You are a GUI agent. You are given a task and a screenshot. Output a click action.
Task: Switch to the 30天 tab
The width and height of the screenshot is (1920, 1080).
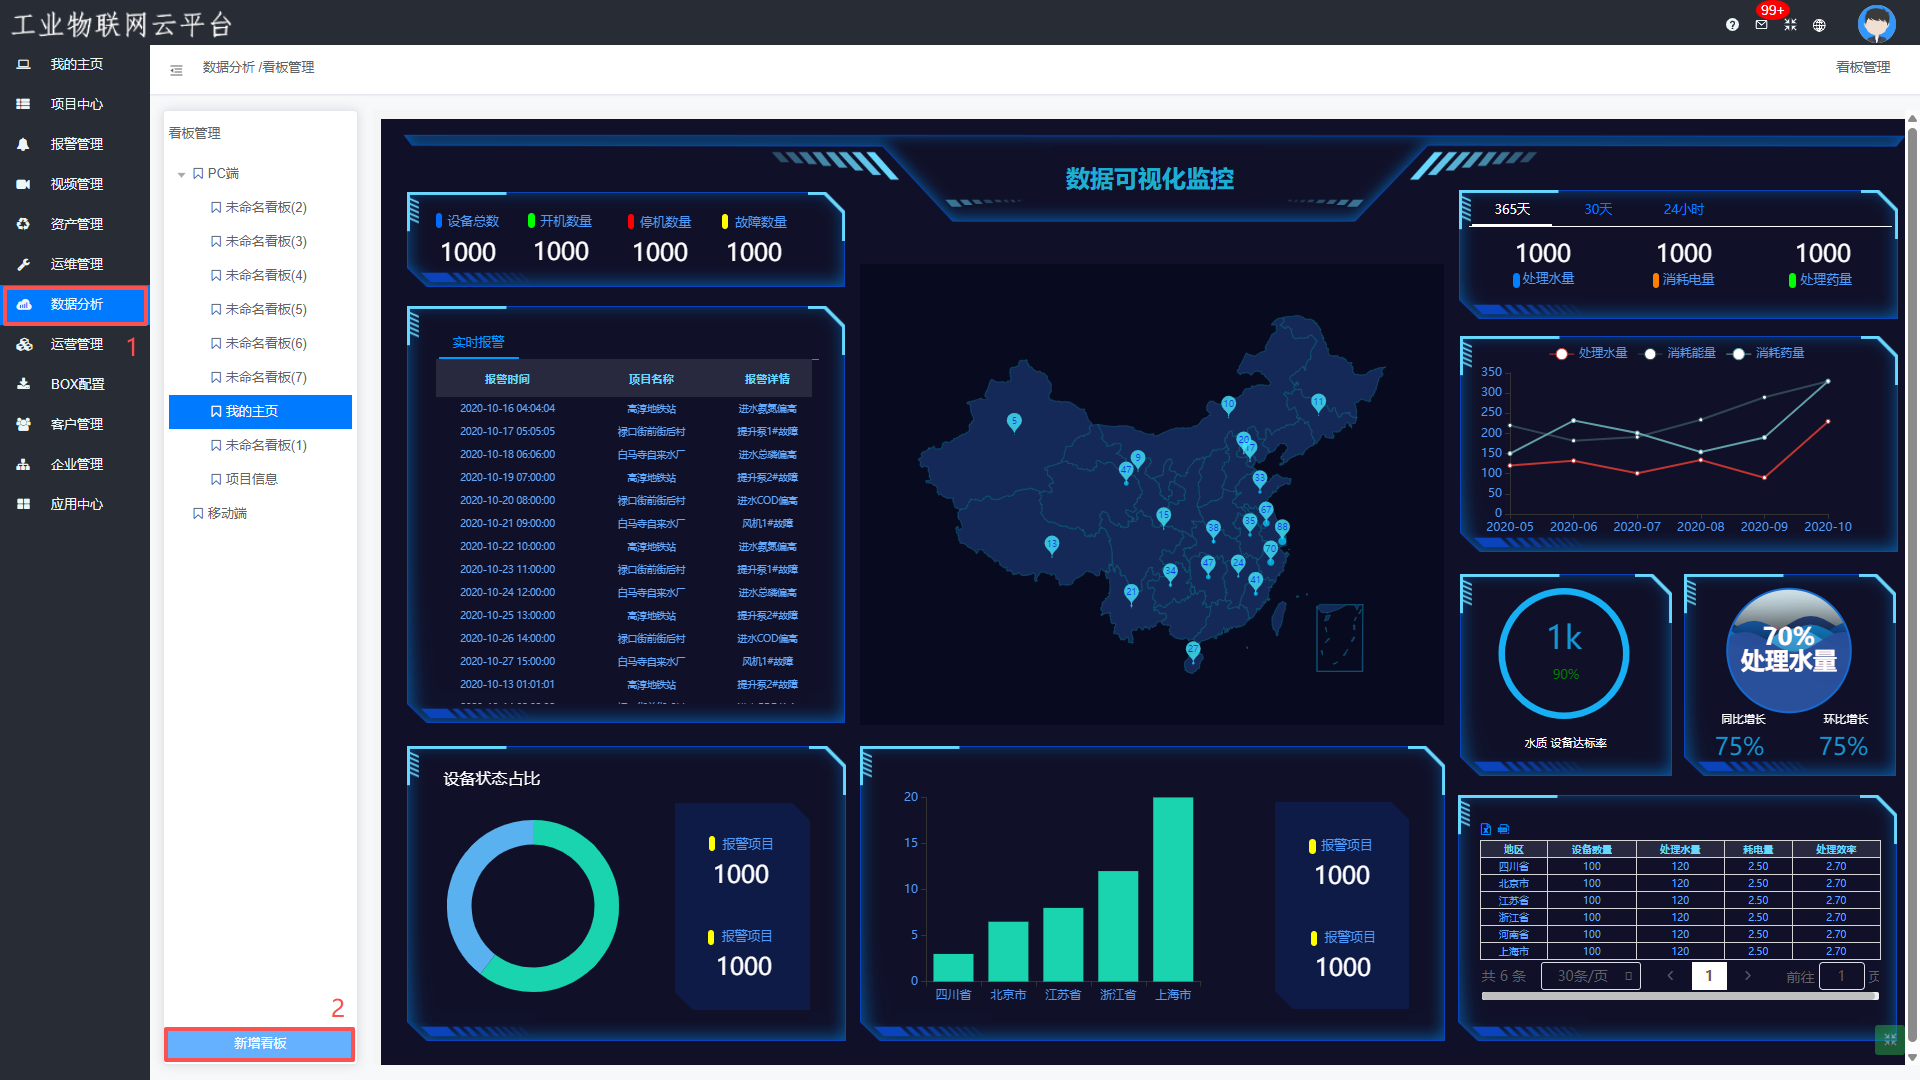point(1597,209)
